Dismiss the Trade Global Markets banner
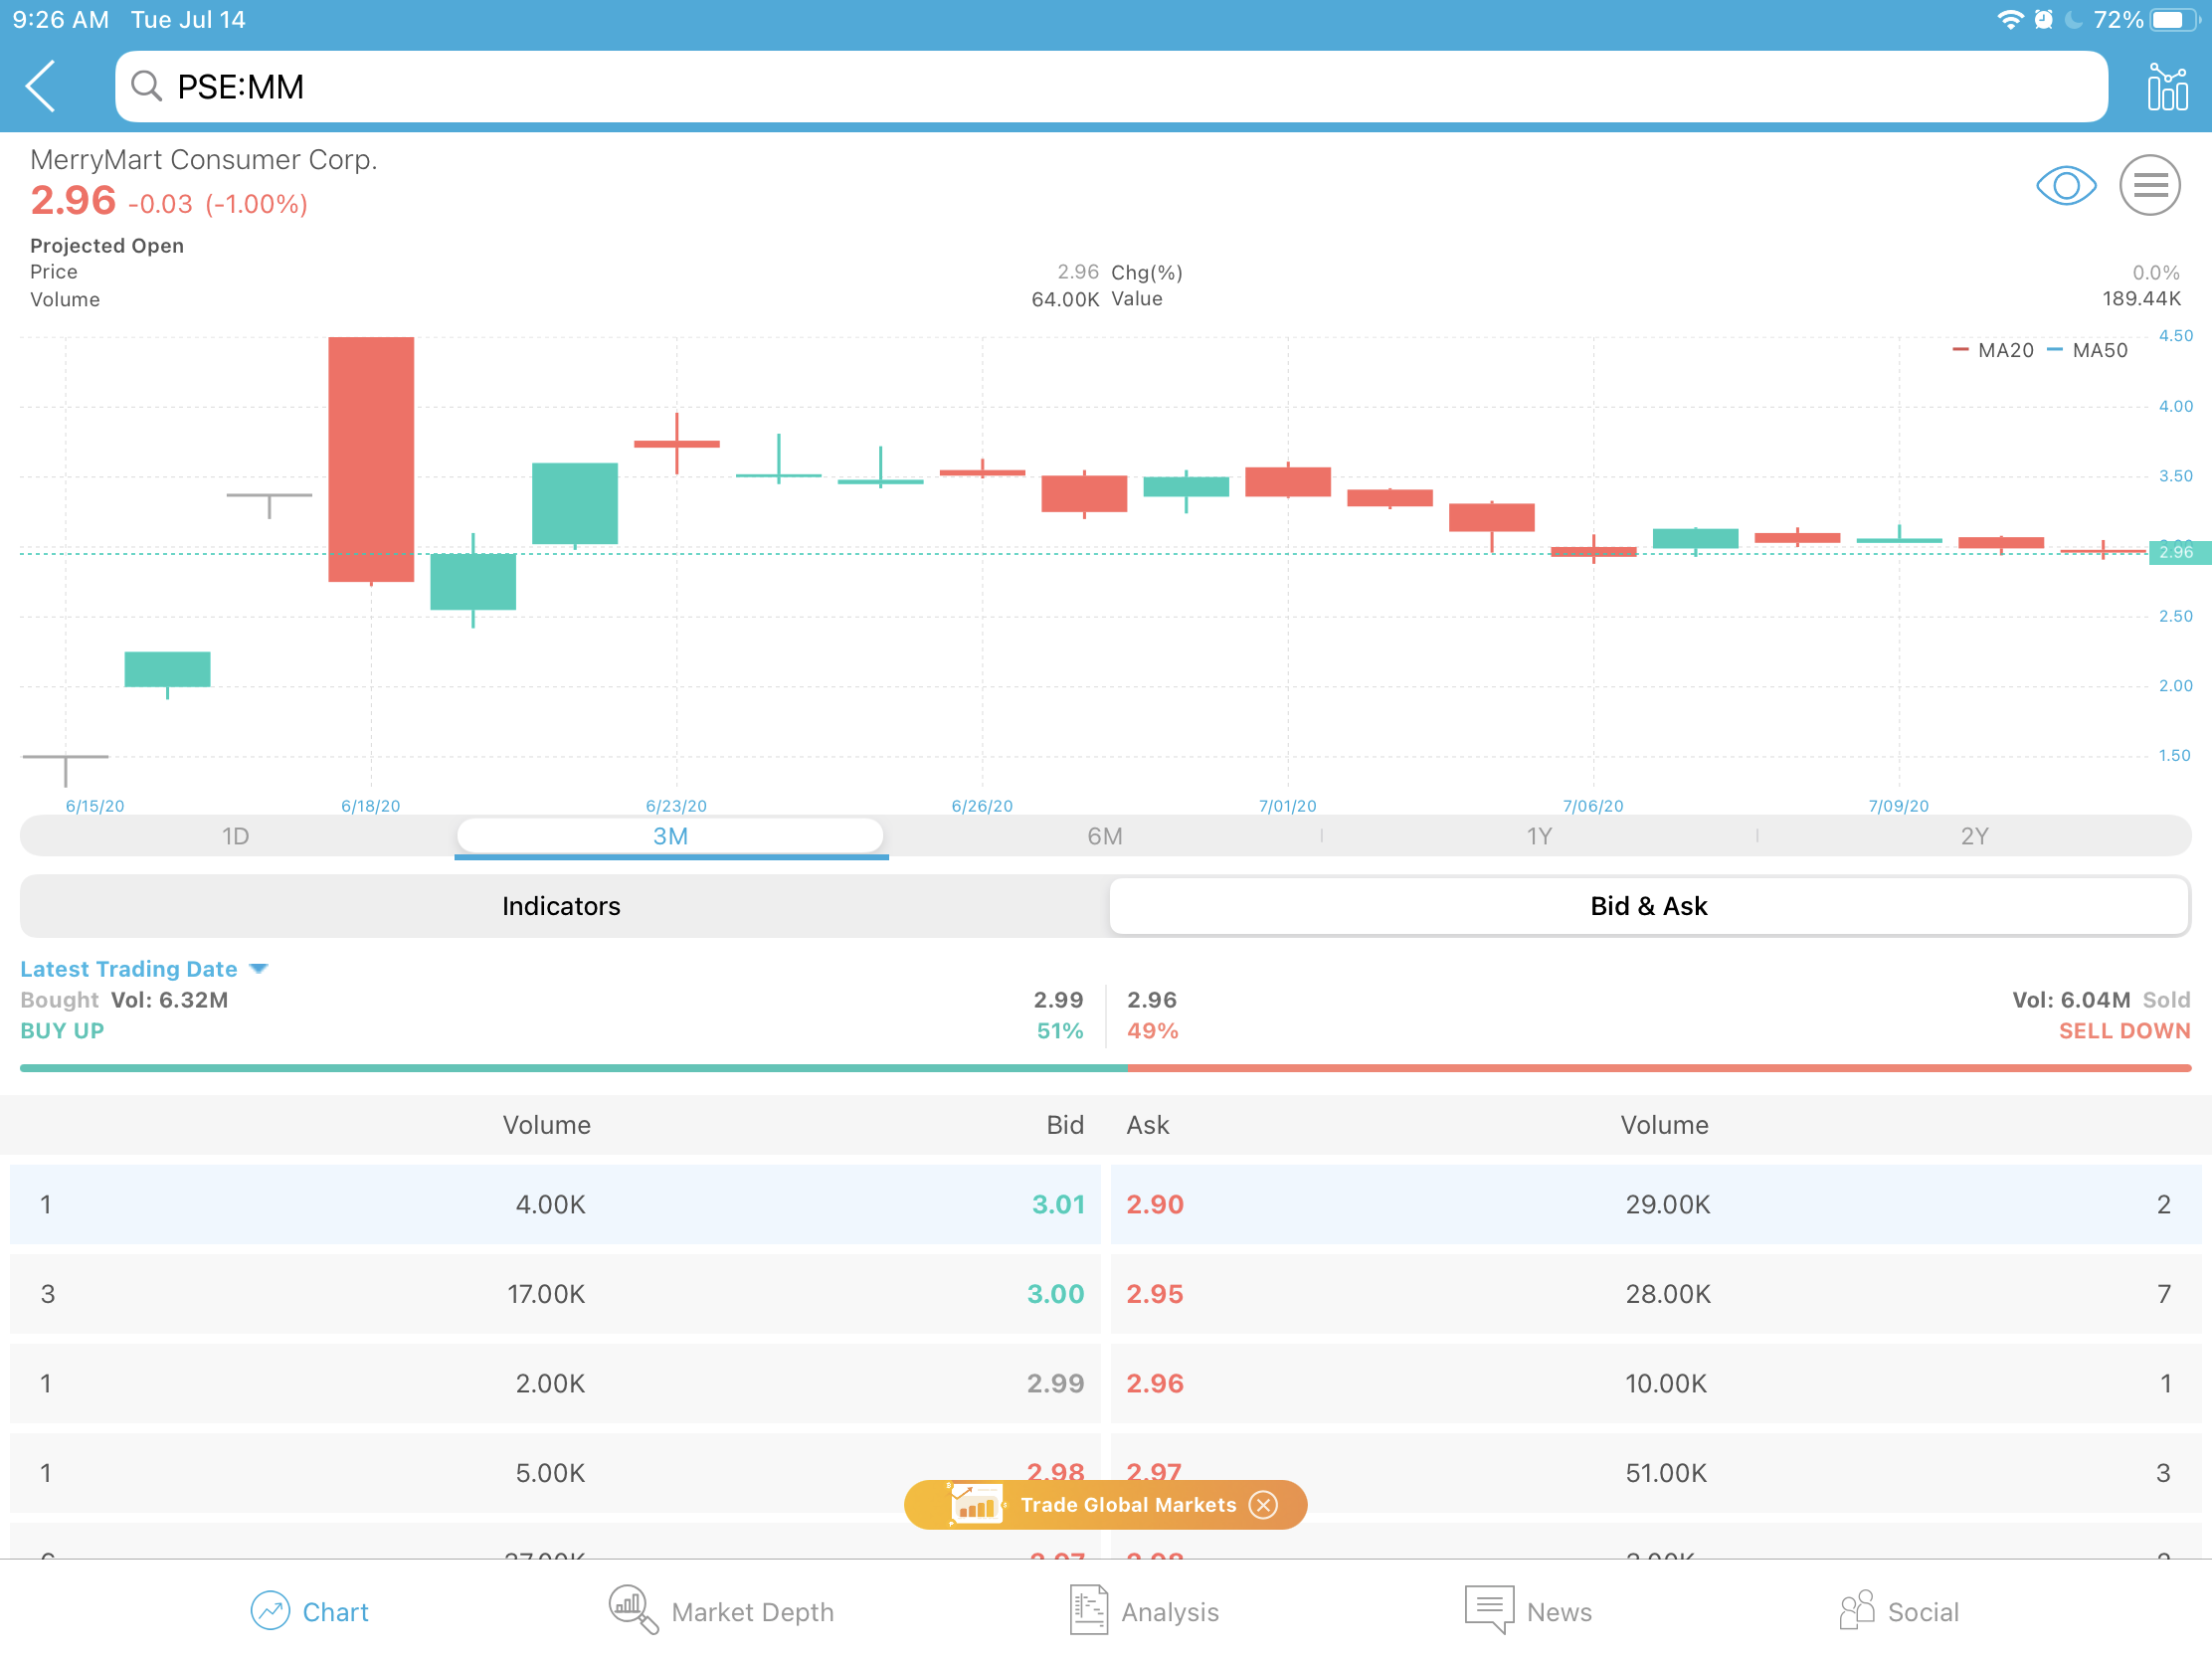 (1264, 1505)
